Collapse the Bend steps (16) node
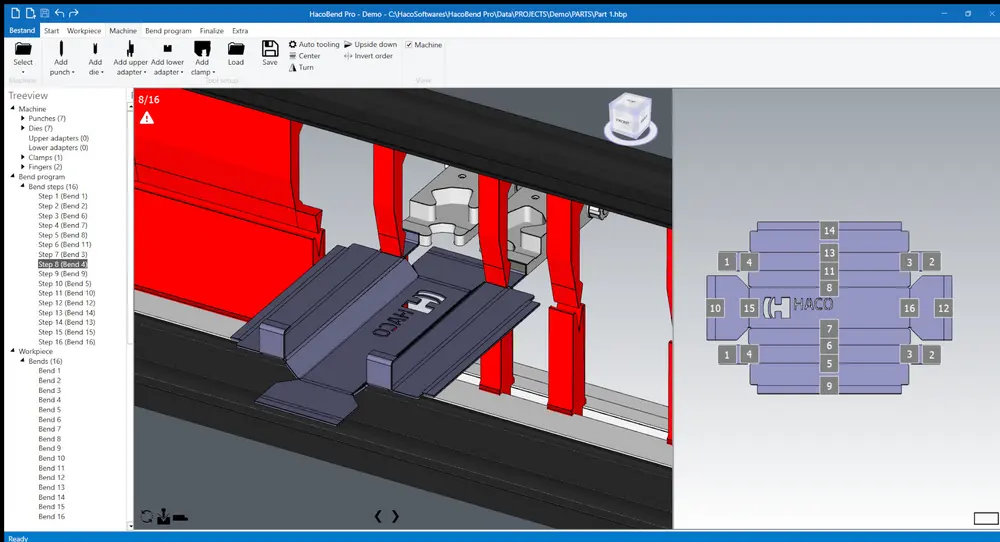The height and width of the screenshot is (542, 1000). 23,187
